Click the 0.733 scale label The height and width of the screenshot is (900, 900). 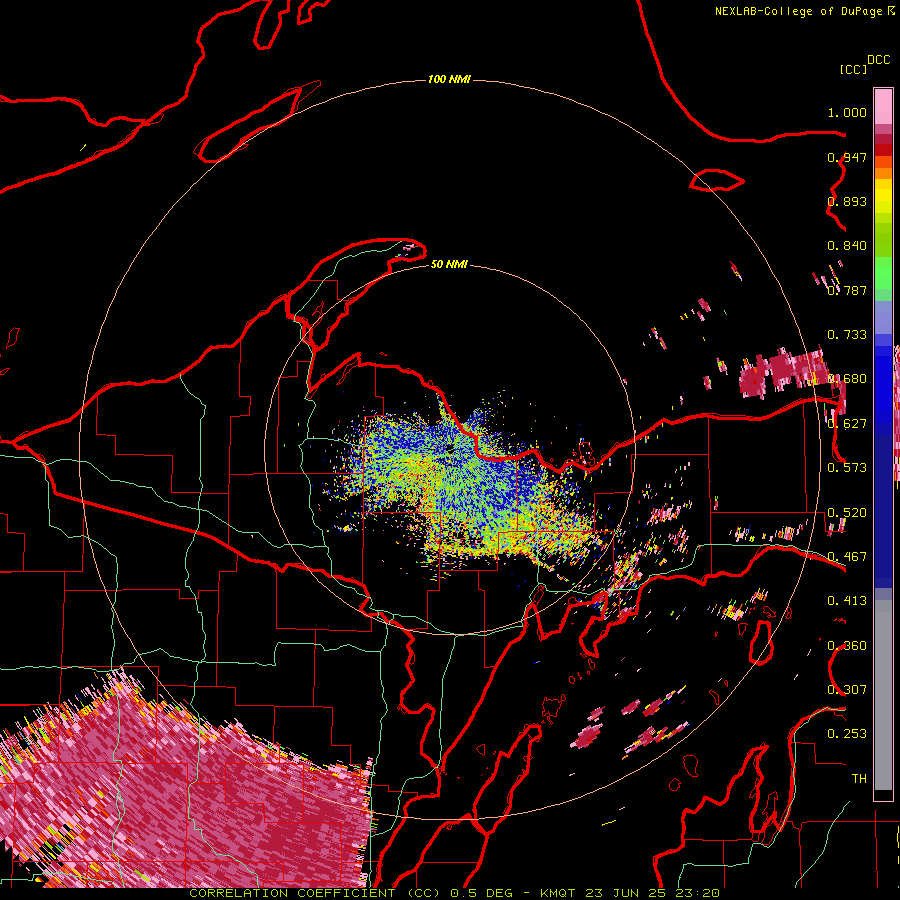847,335
